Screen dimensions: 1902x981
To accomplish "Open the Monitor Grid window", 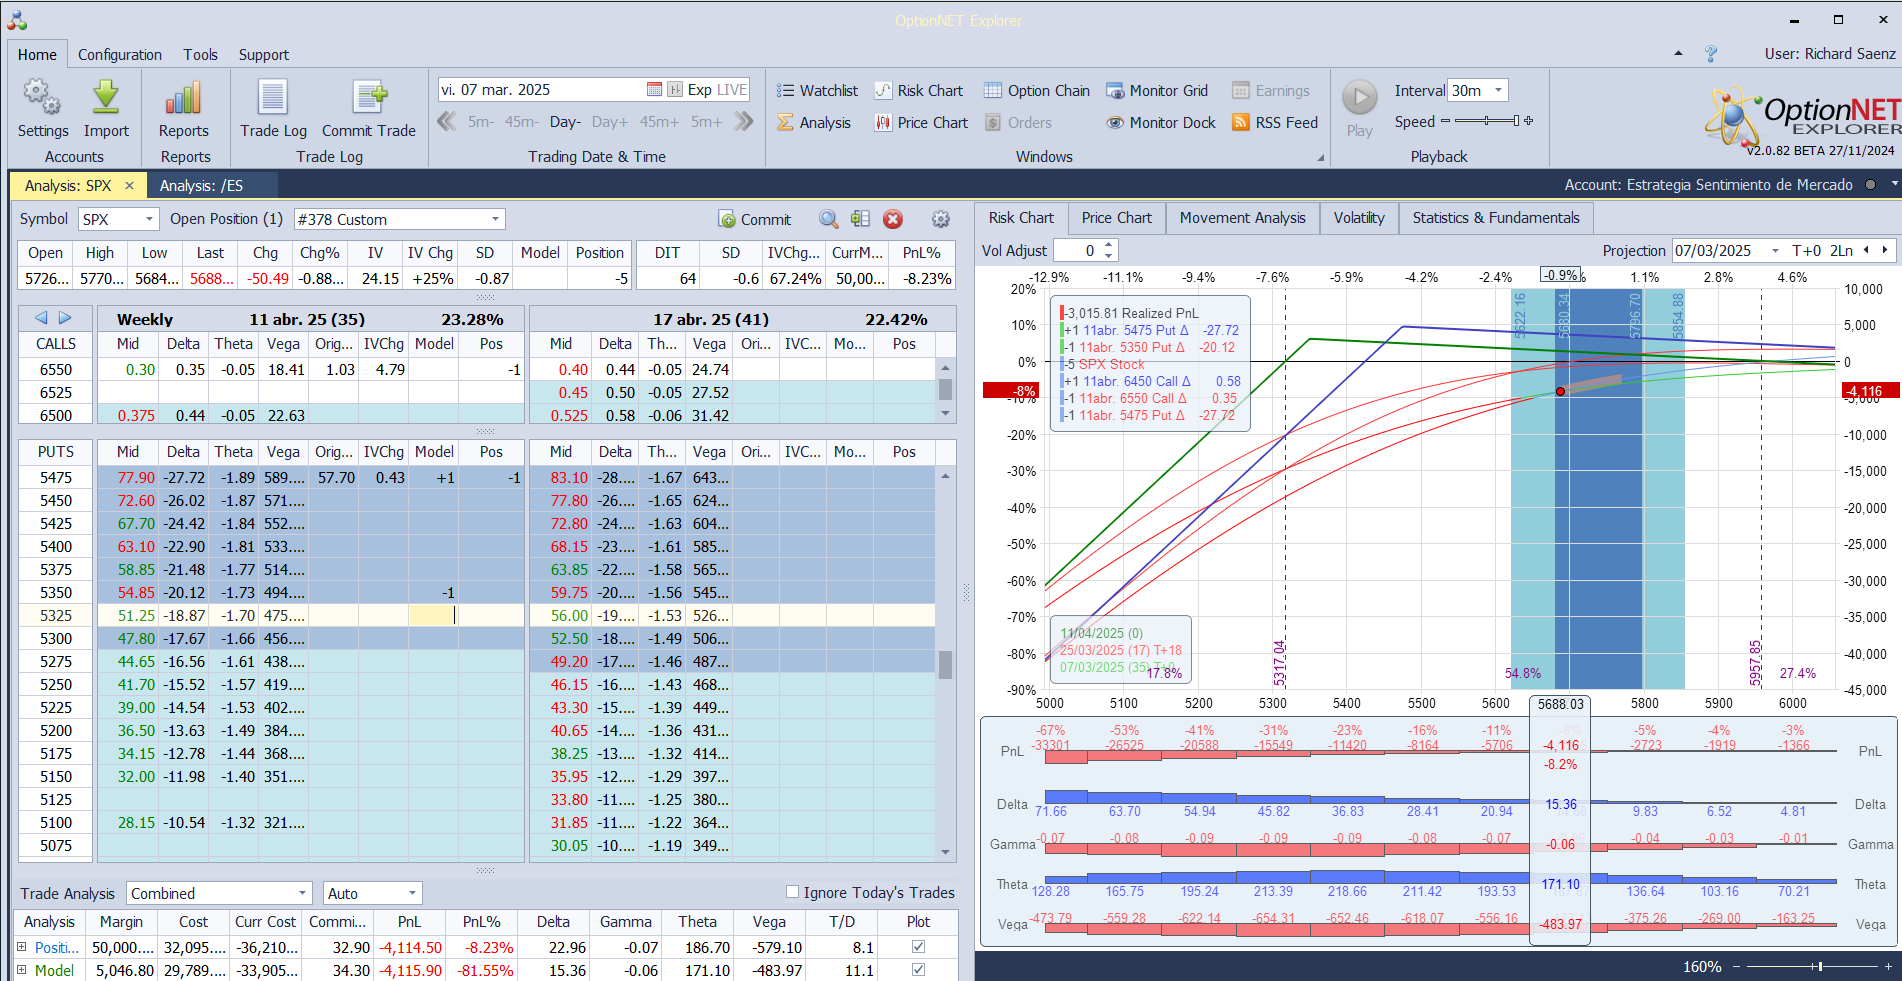I will click(x=1157, y=91).
